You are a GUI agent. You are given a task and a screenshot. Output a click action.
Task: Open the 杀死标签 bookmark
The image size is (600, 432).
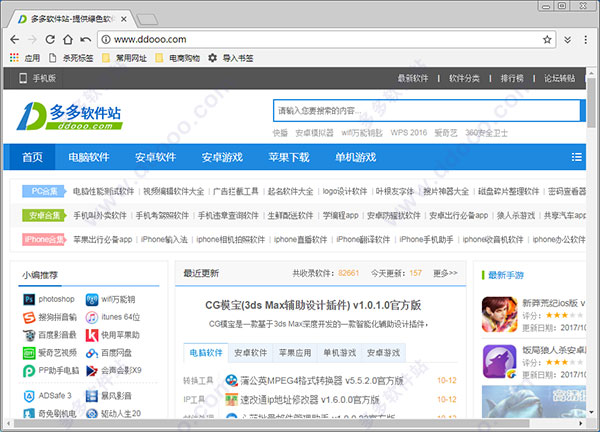pos(72,58)
